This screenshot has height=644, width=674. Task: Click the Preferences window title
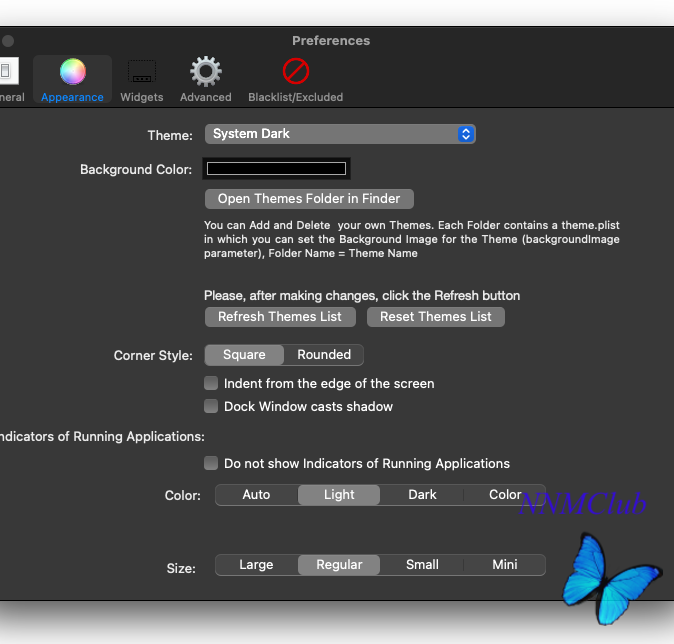[331, 41]
